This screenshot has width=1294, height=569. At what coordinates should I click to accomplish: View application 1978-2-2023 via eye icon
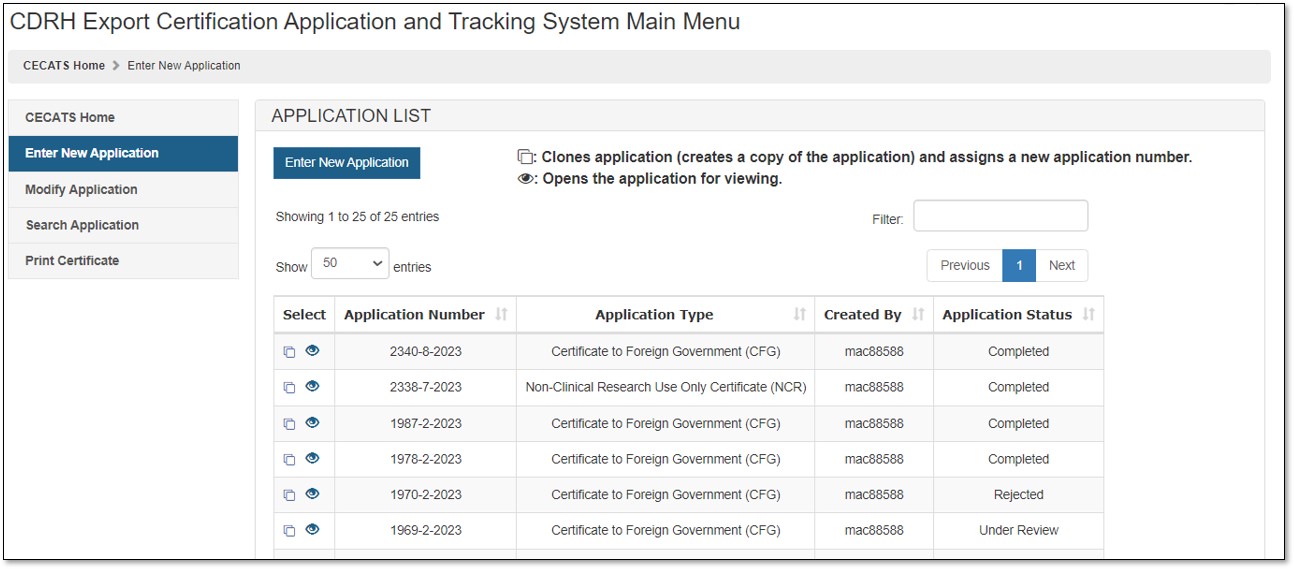312,459
